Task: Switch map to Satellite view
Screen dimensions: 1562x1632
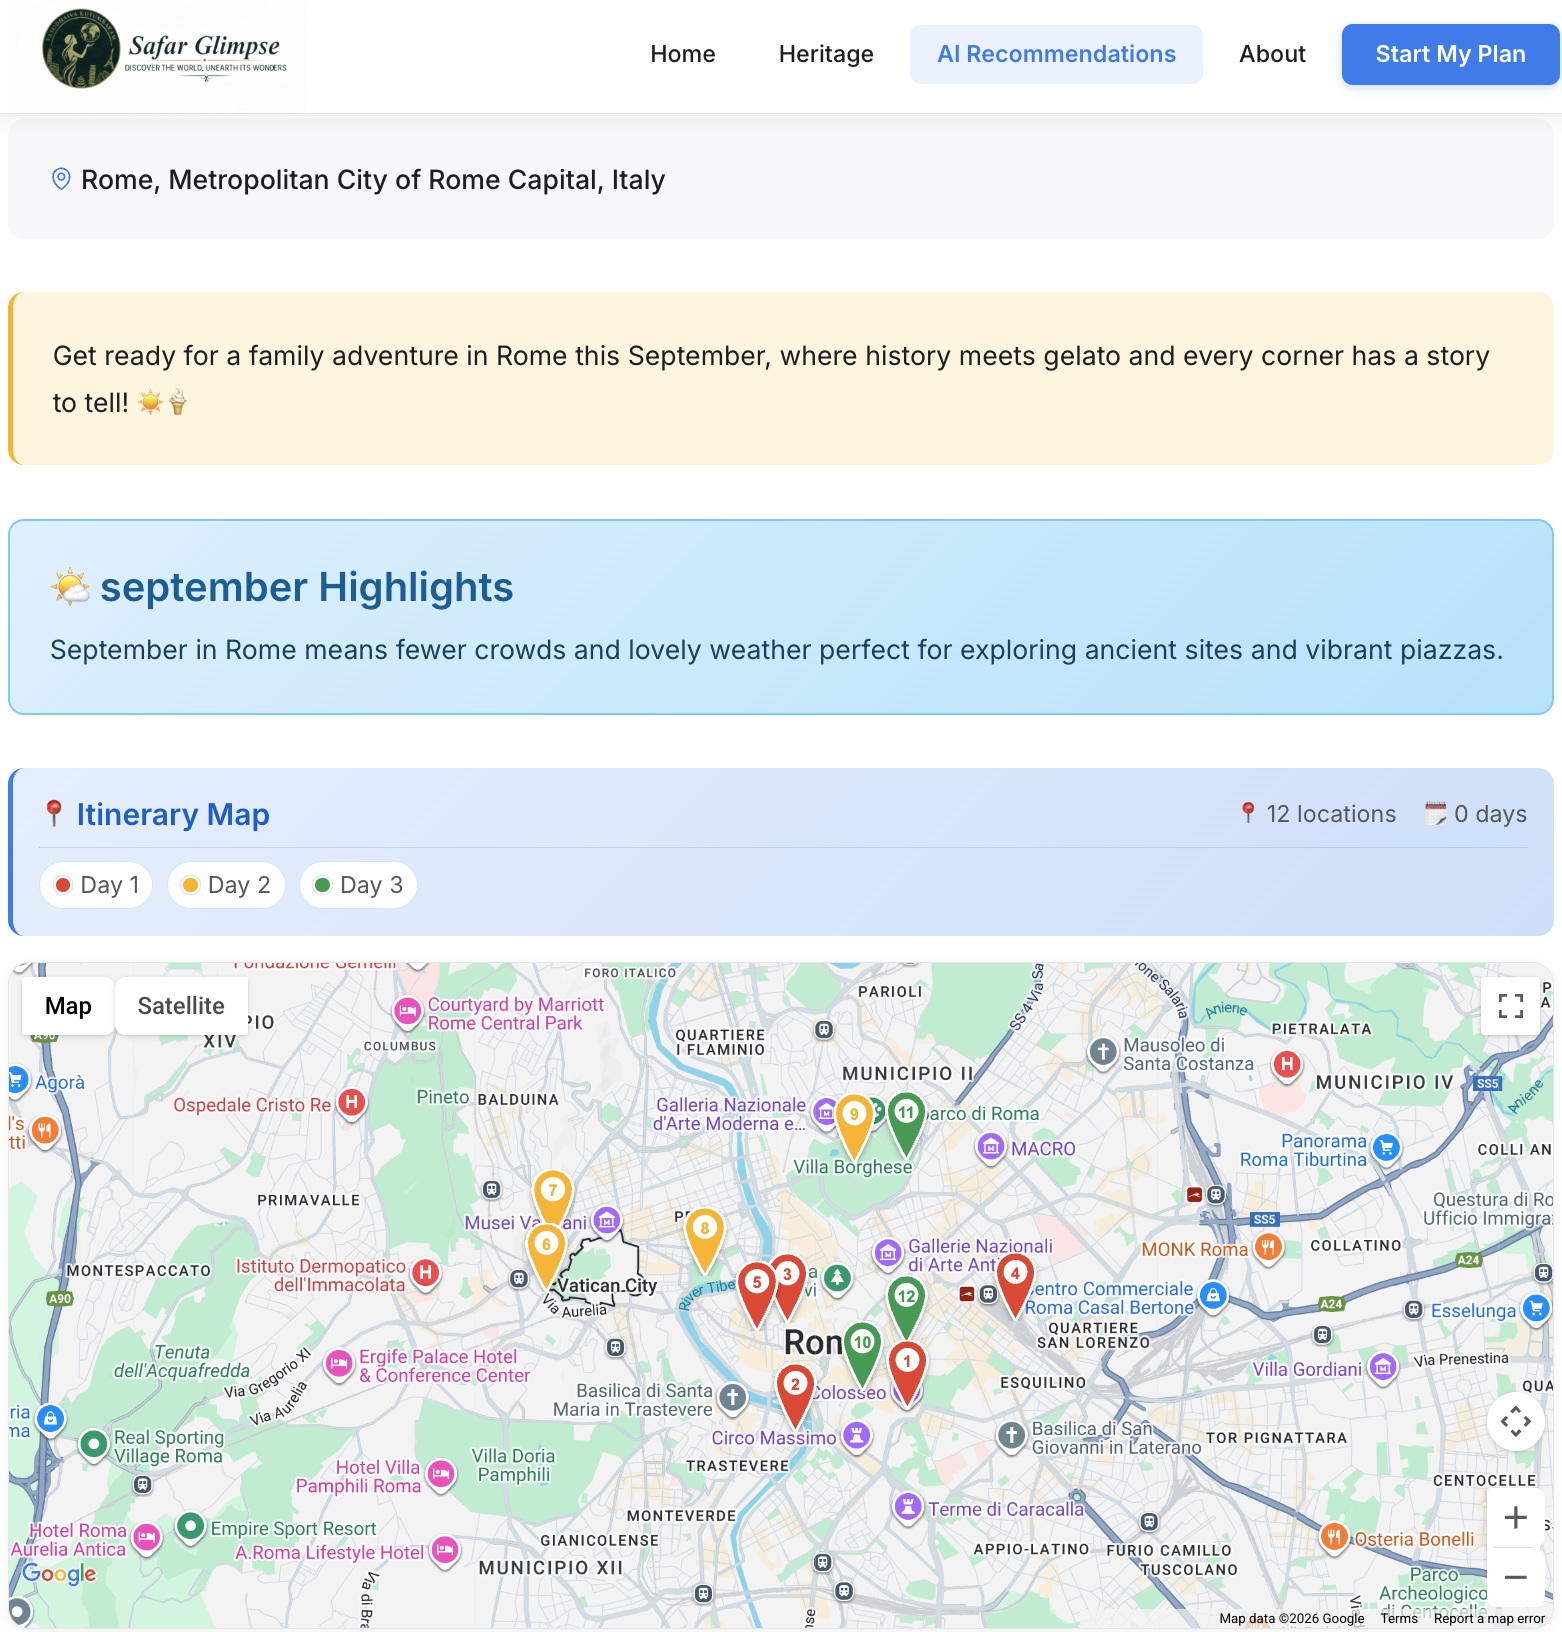Action: [181, 1006]
